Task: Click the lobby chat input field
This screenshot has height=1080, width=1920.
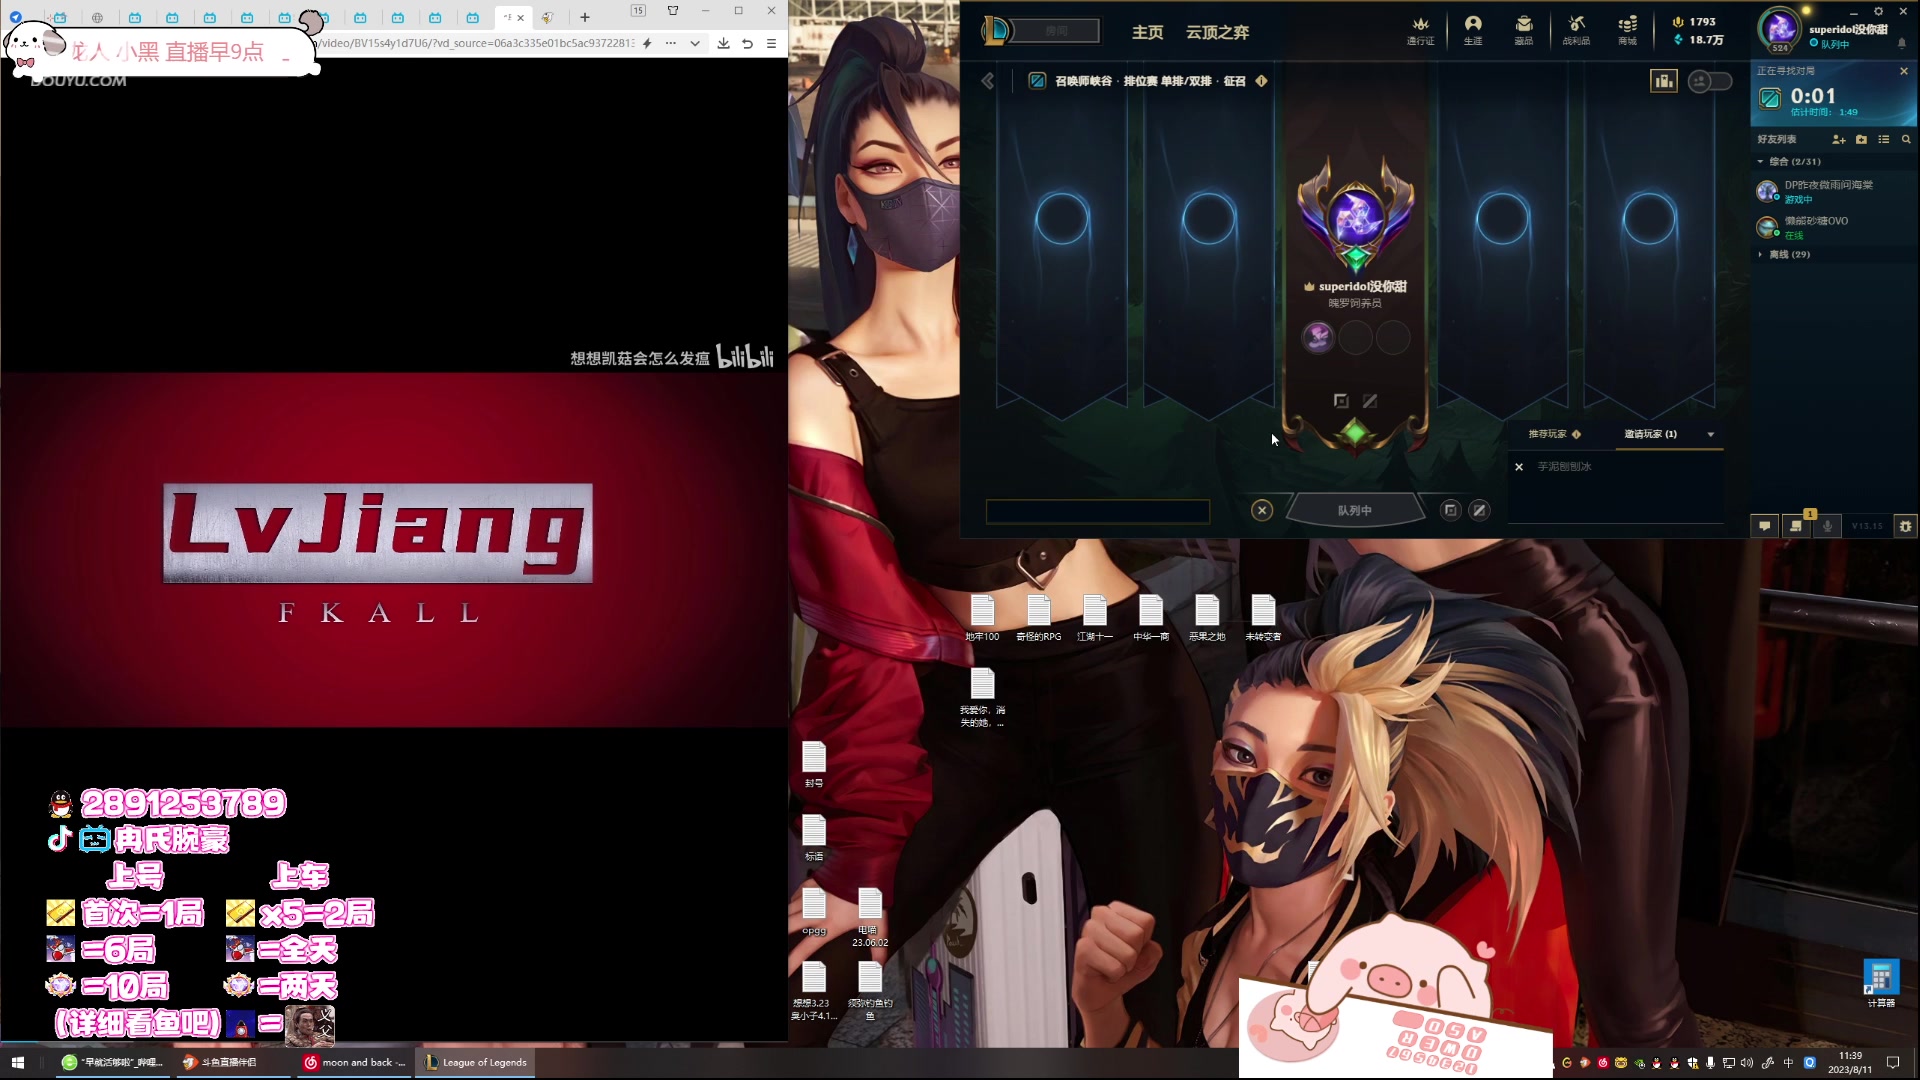Action: click(x=1098, y=512)
